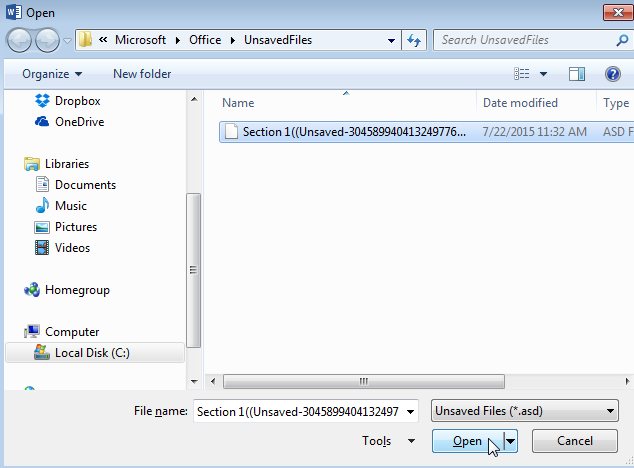The image size is (634, 468).
Task: Select Dropbox in the navigation pane
Action: 77,101
